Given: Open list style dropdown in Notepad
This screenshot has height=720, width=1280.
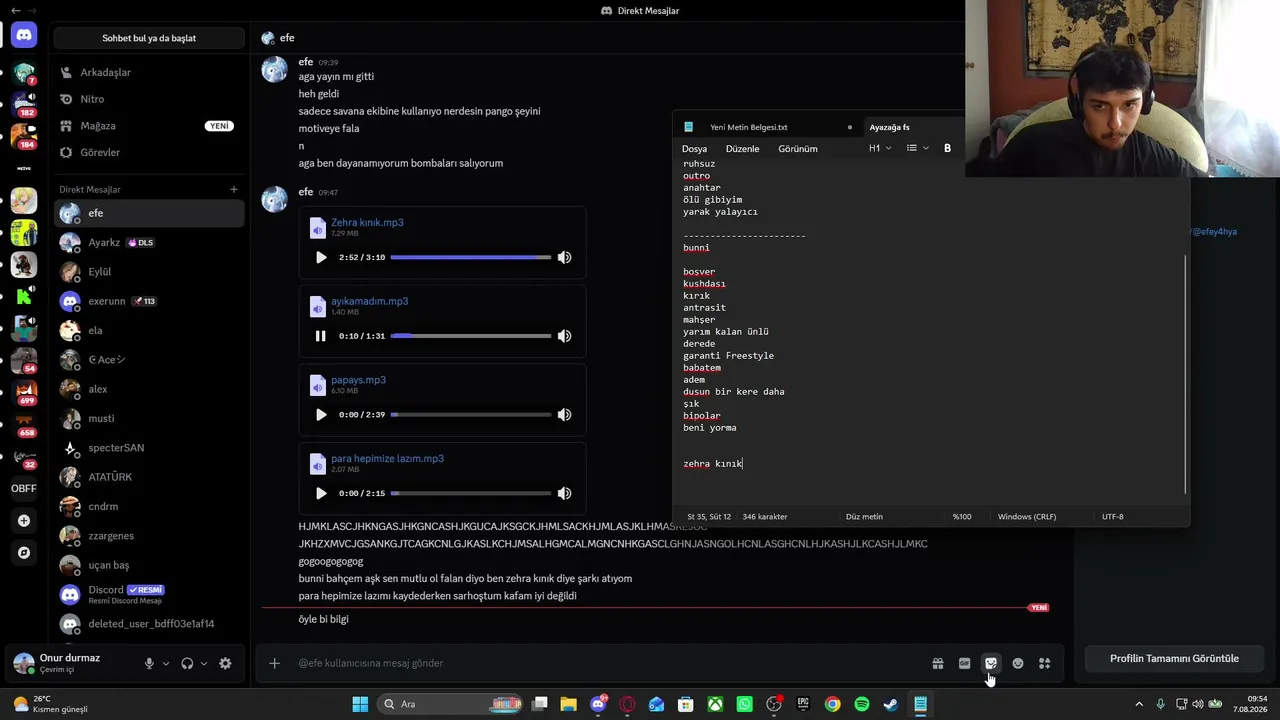Looking at the screenshot, I should tap(917, 148).
